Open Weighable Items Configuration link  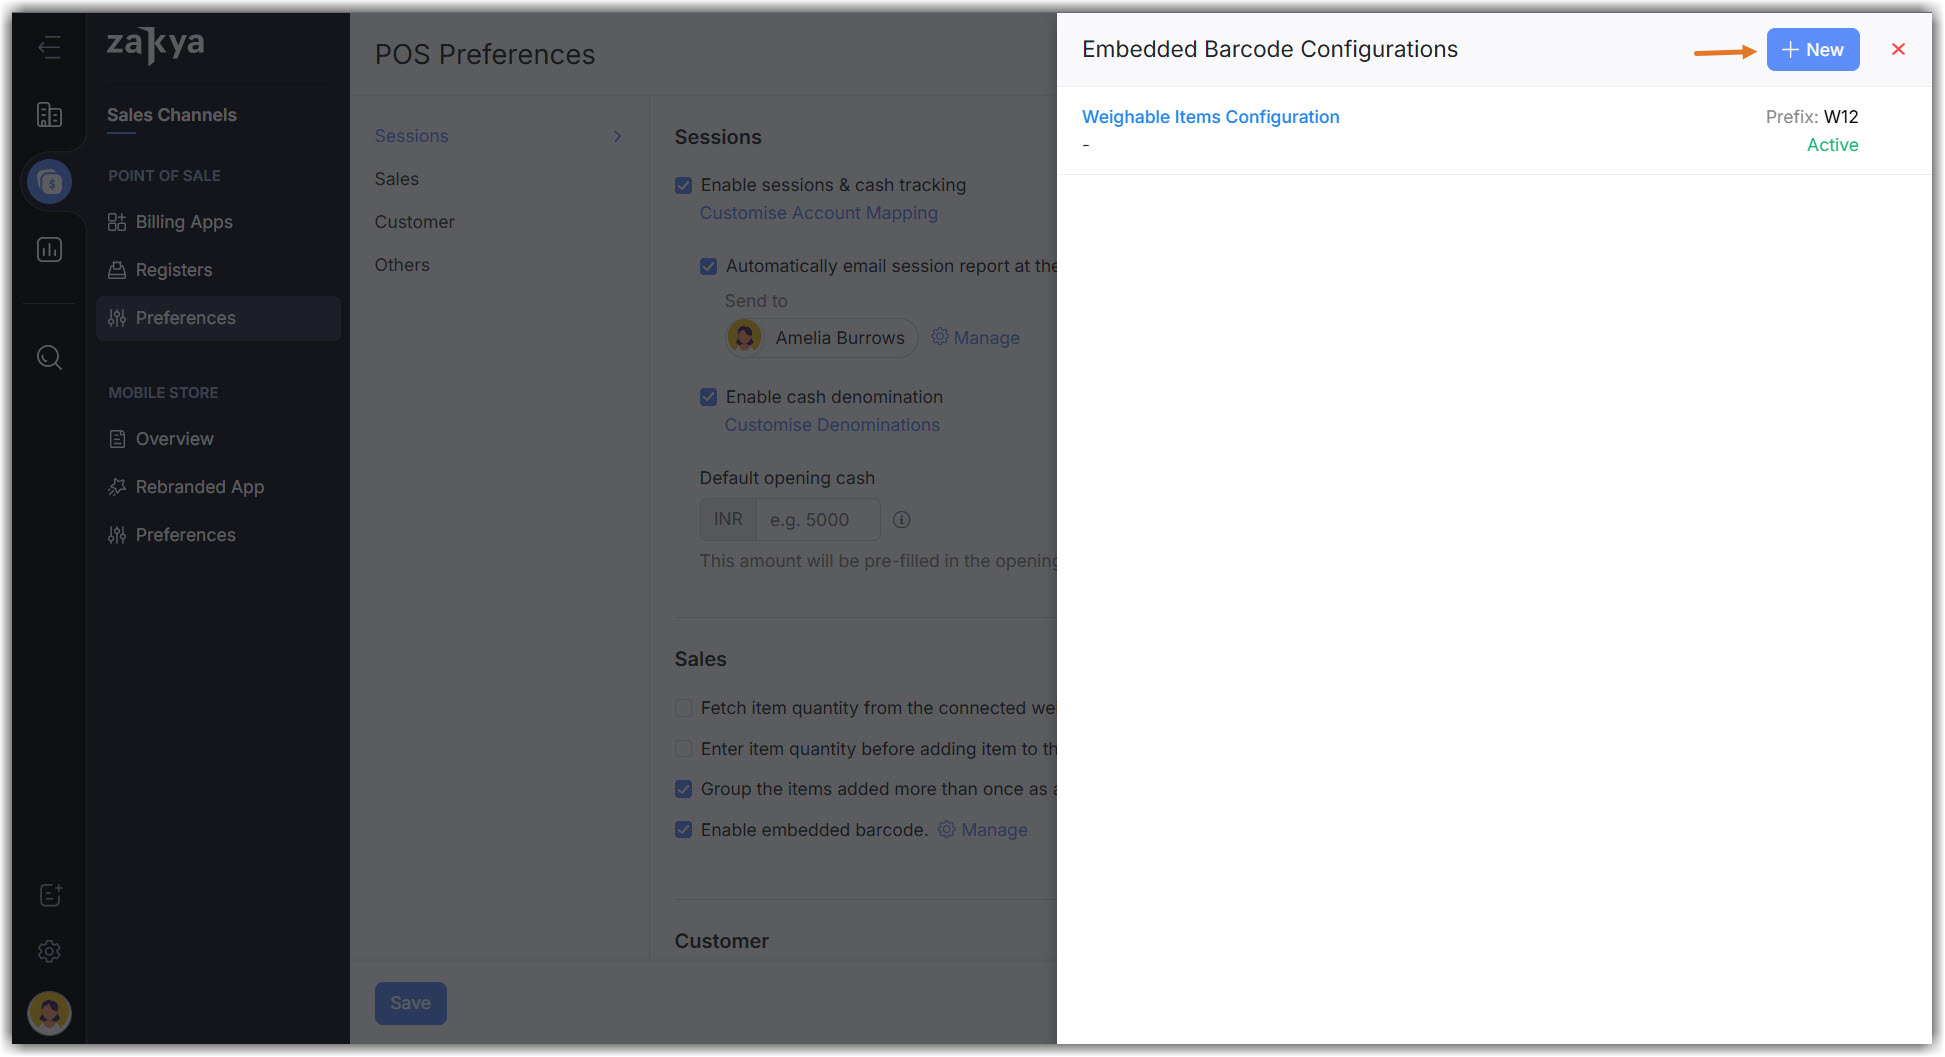coord(1210,117)
